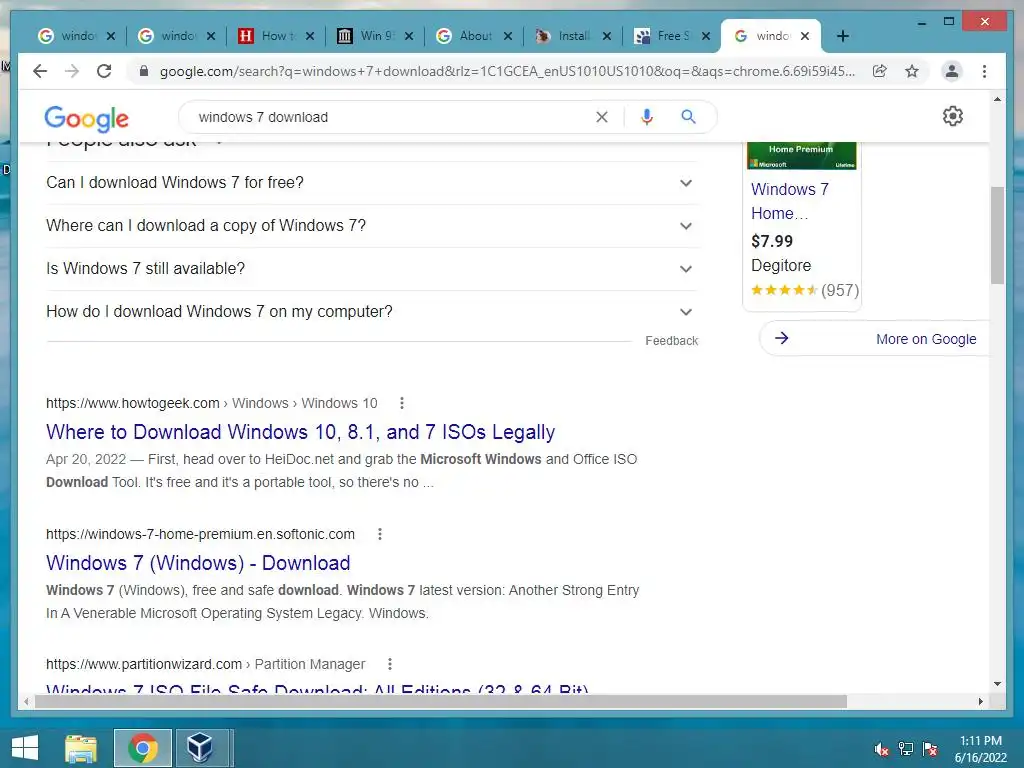Click the scroll right arrow

[980, 701]
